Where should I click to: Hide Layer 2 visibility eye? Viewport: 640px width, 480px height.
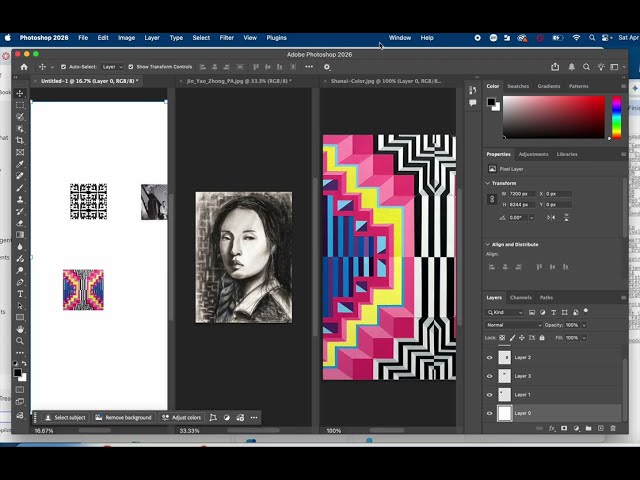click(489, 358)
